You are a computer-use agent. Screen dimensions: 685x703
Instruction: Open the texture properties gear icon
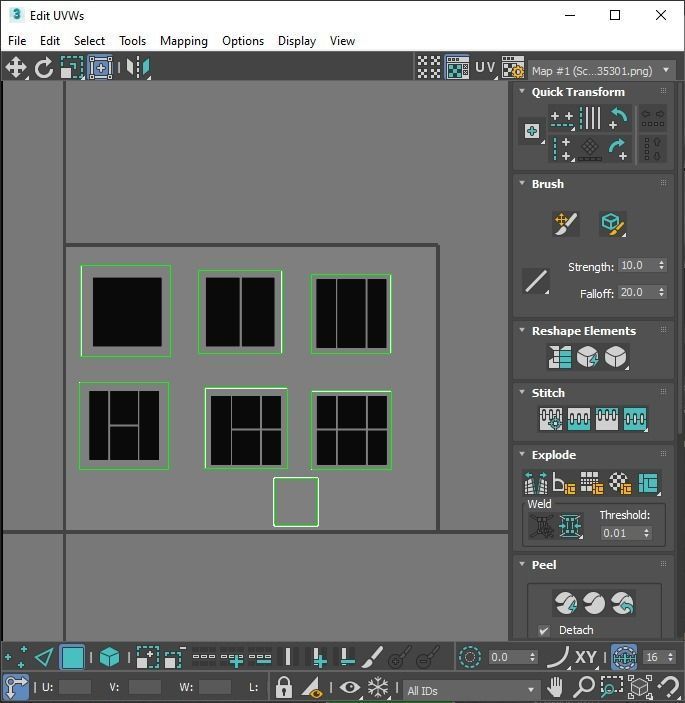tap(513, 68)
